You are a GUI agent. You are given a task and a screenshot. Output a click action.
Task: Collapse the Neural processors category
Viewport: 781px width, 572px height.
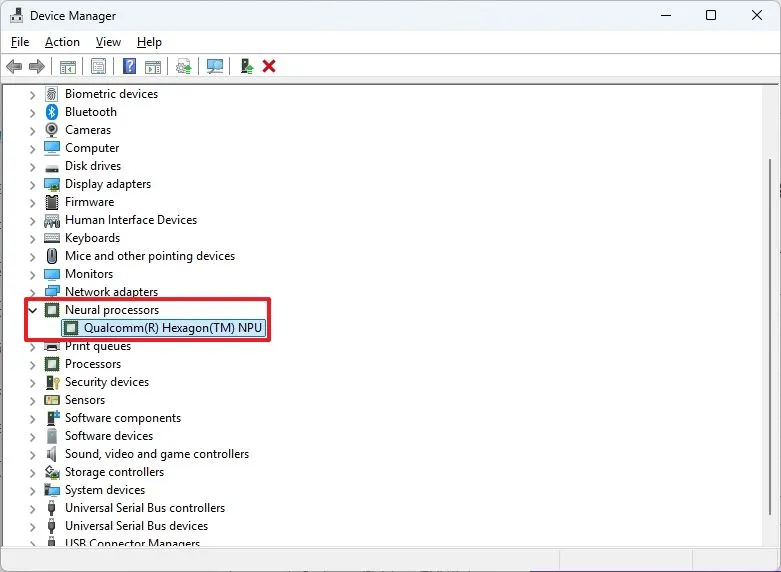point(33,310)
